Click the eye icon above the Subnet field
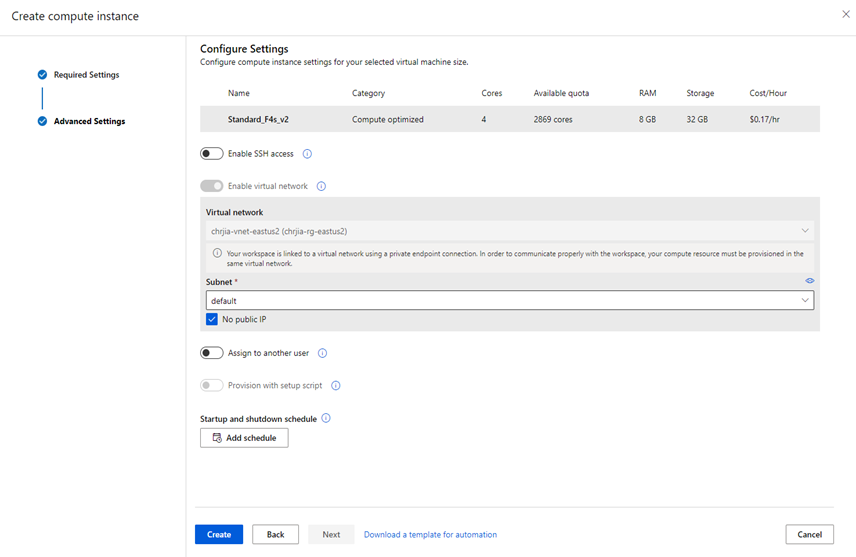The height and width of the screenshot is (557, 856). 810,281
